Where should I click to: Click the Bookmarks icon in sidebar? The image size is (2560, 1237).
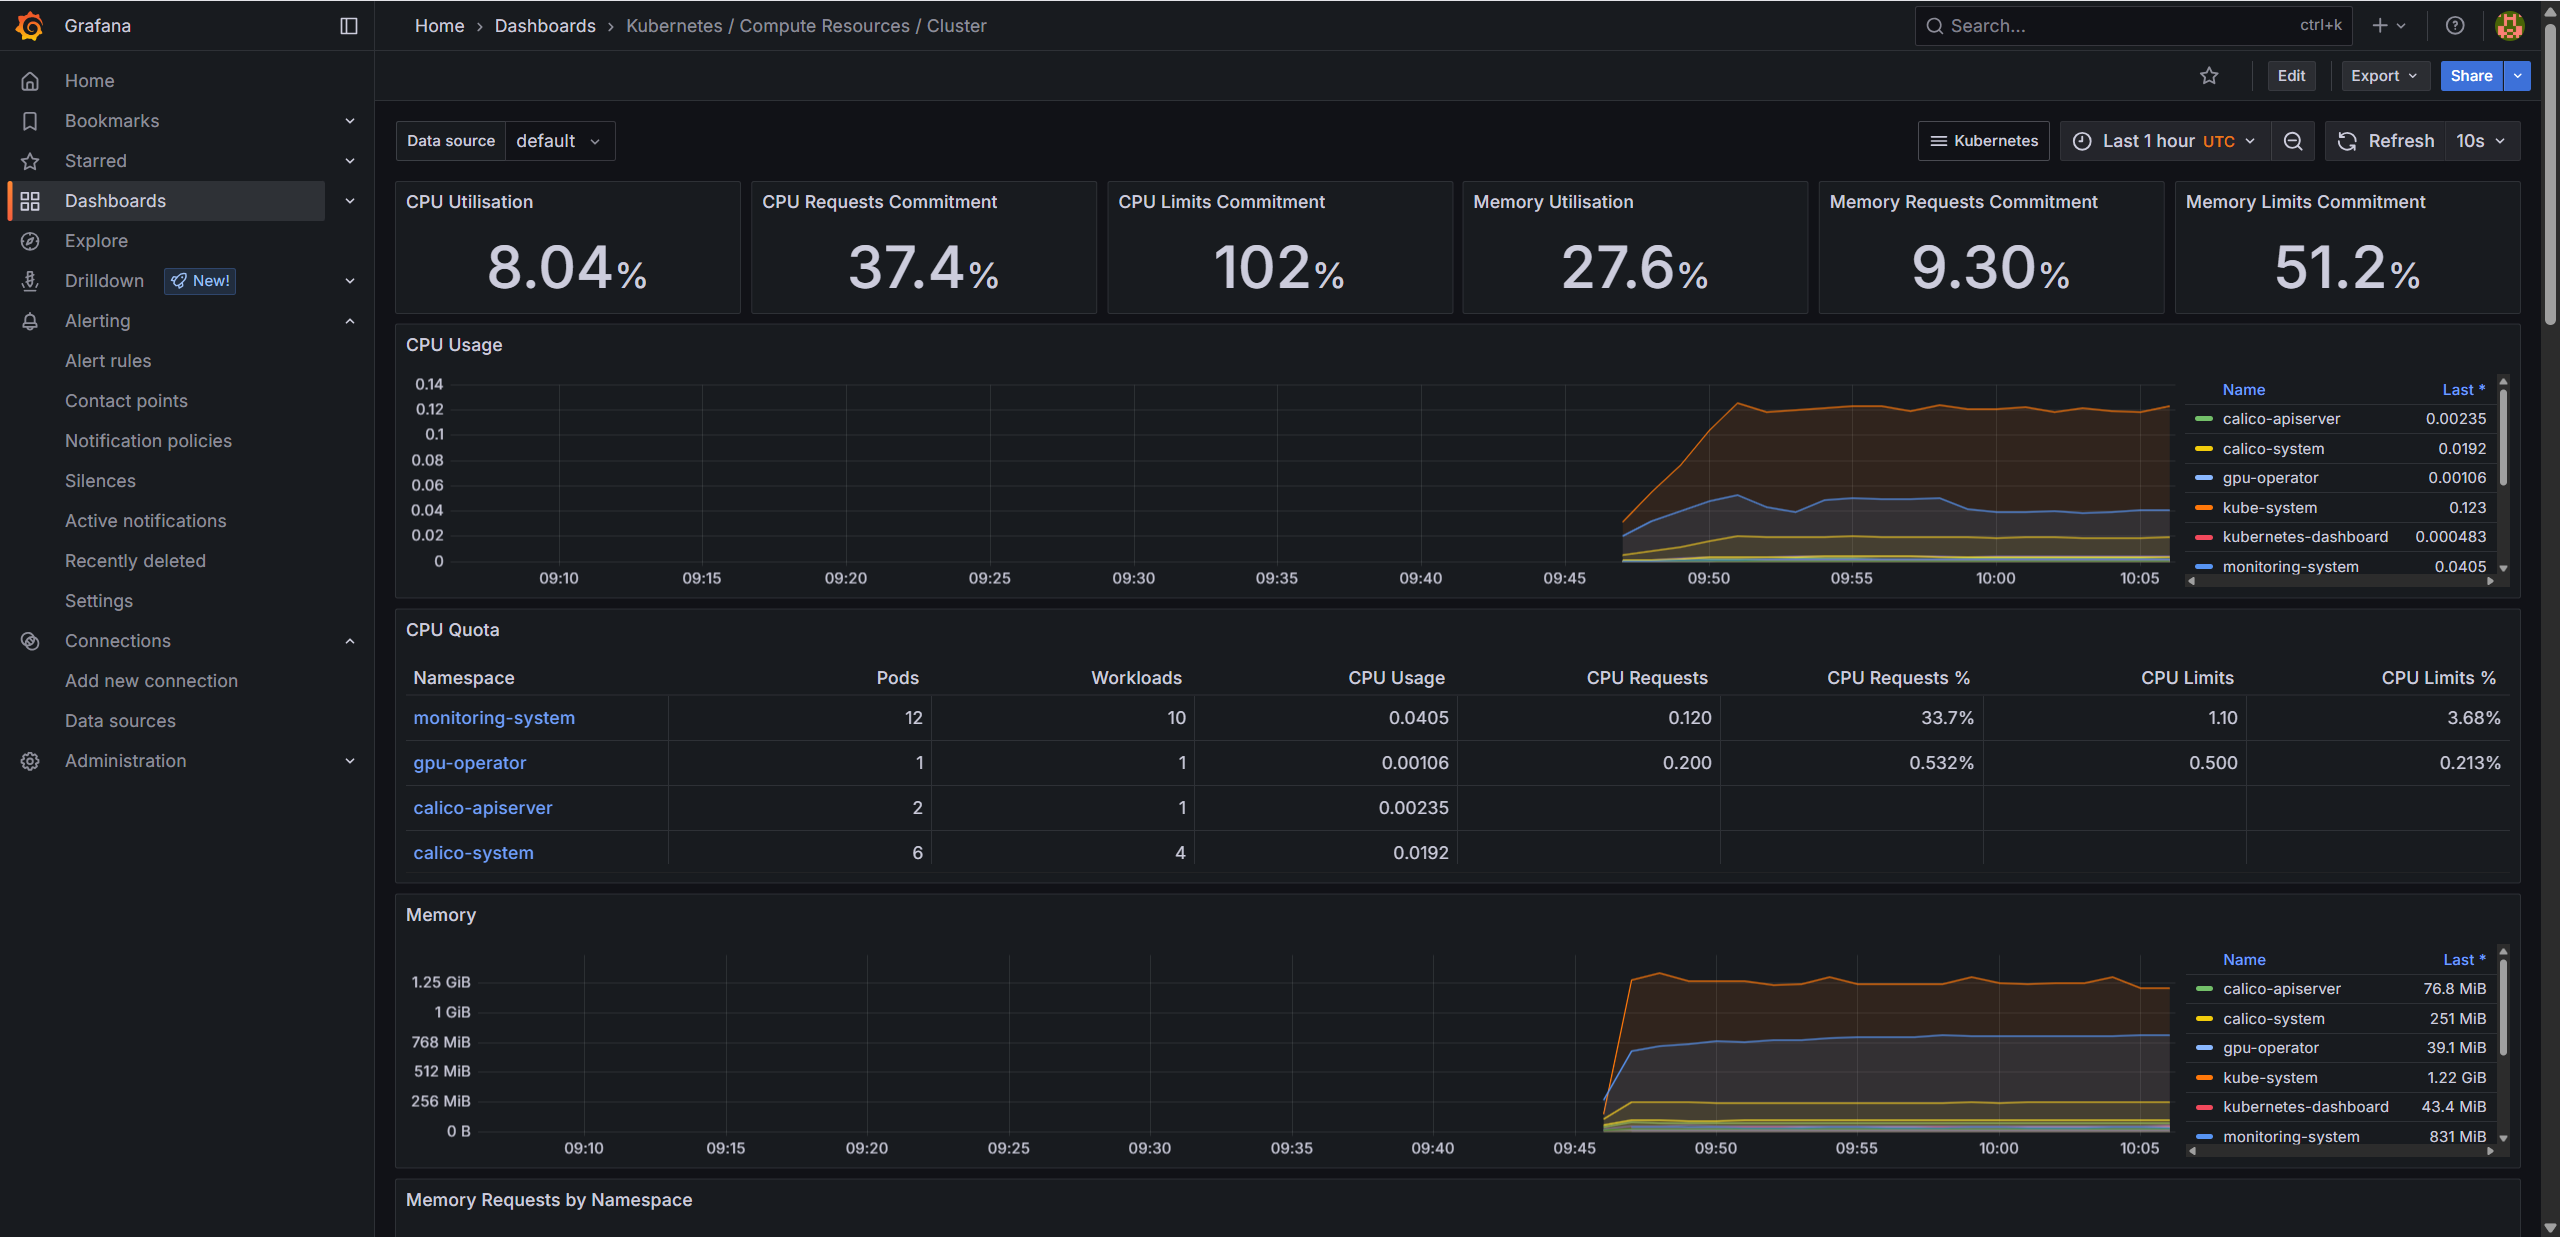[x=30, y=121]
